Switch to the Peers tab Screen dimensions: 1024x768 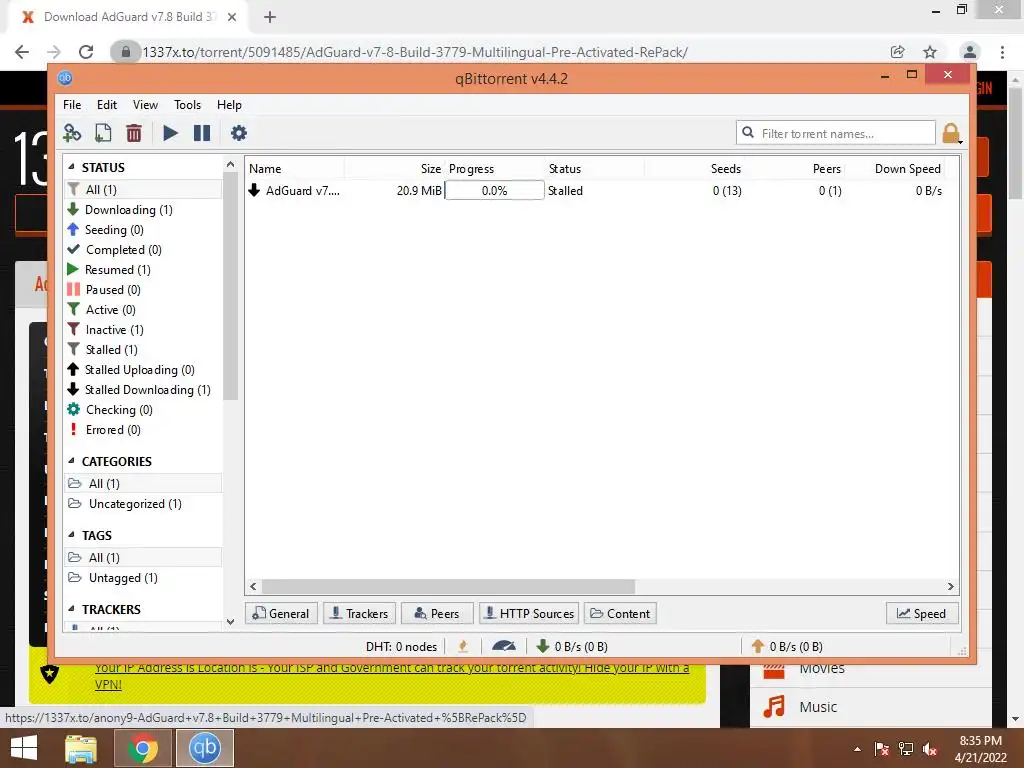[x=437, y=613]
